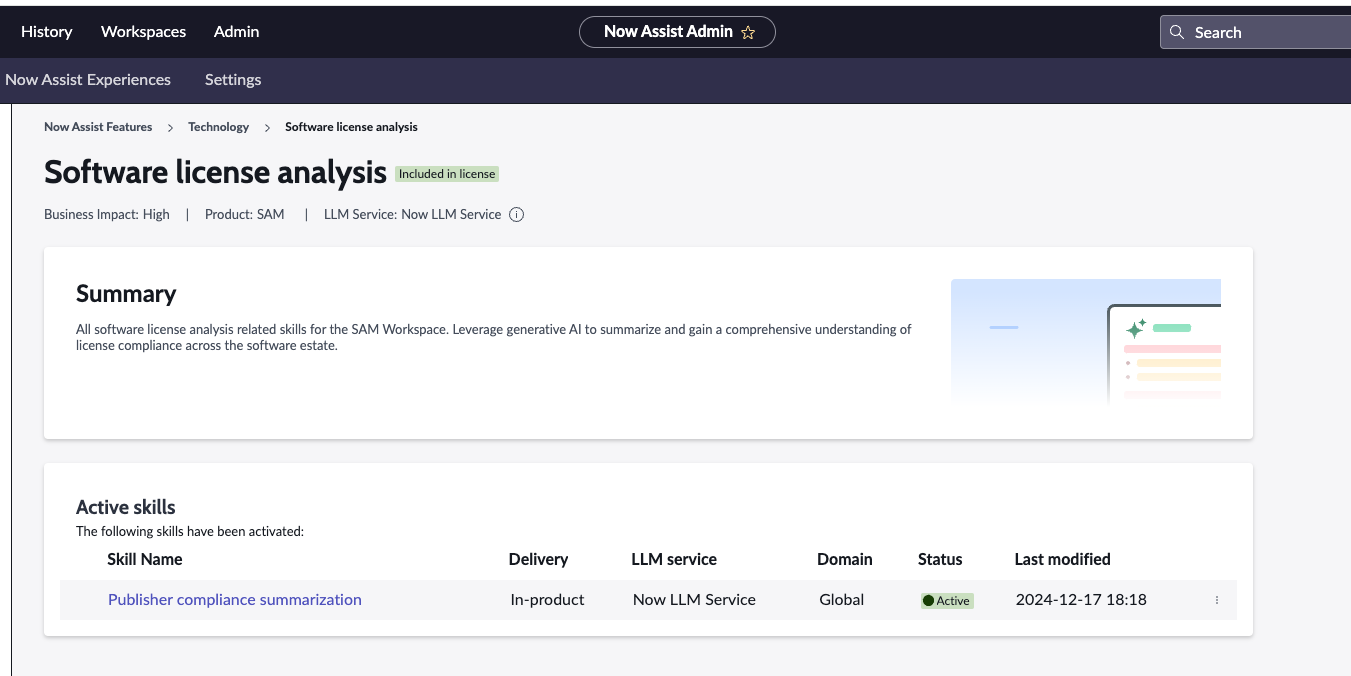Viewport: 1351px width, 676px height.
Task: Open the Admin menu
Action: [x=237, y=32]
